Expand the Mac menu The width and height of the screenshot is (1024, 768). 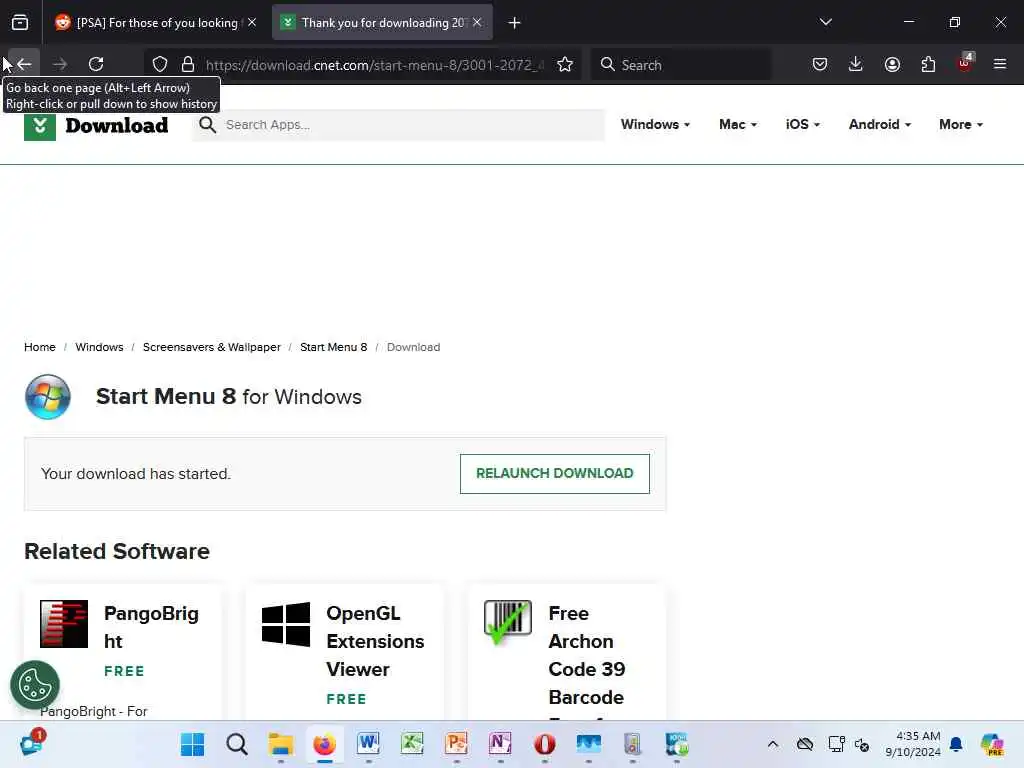pos(737,124)
